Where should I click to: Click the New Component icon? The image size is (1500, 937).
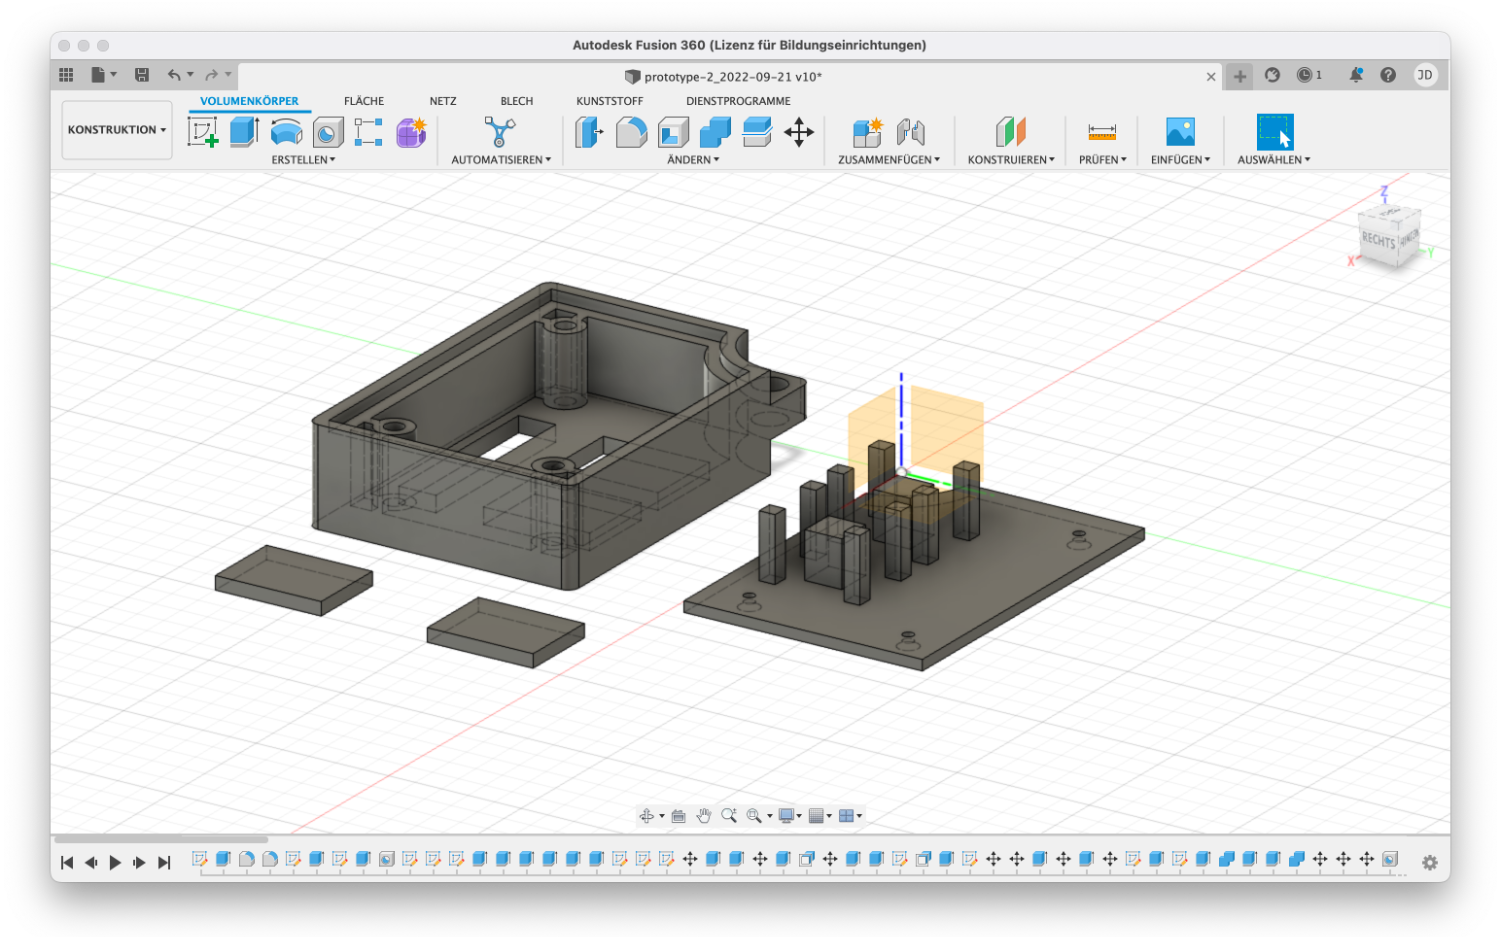(x=867, y=132)
